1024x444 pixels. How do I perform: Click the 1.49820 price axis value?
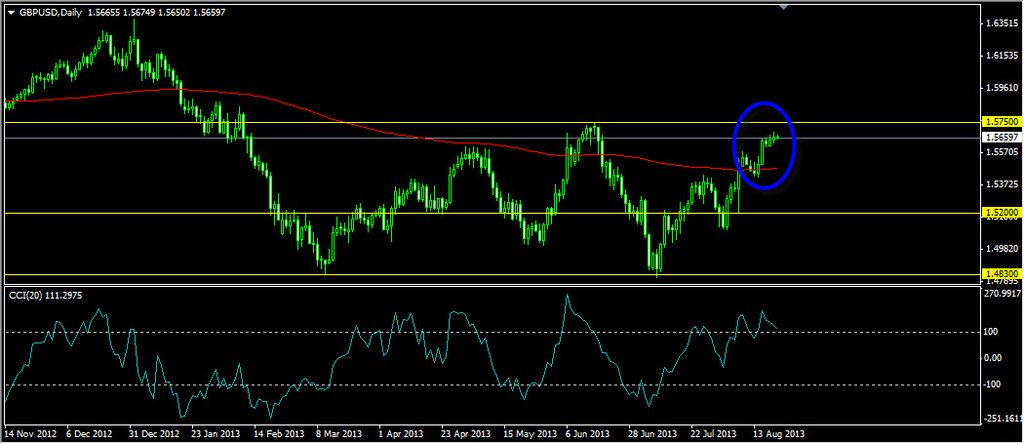click(x=1000, y=248)
